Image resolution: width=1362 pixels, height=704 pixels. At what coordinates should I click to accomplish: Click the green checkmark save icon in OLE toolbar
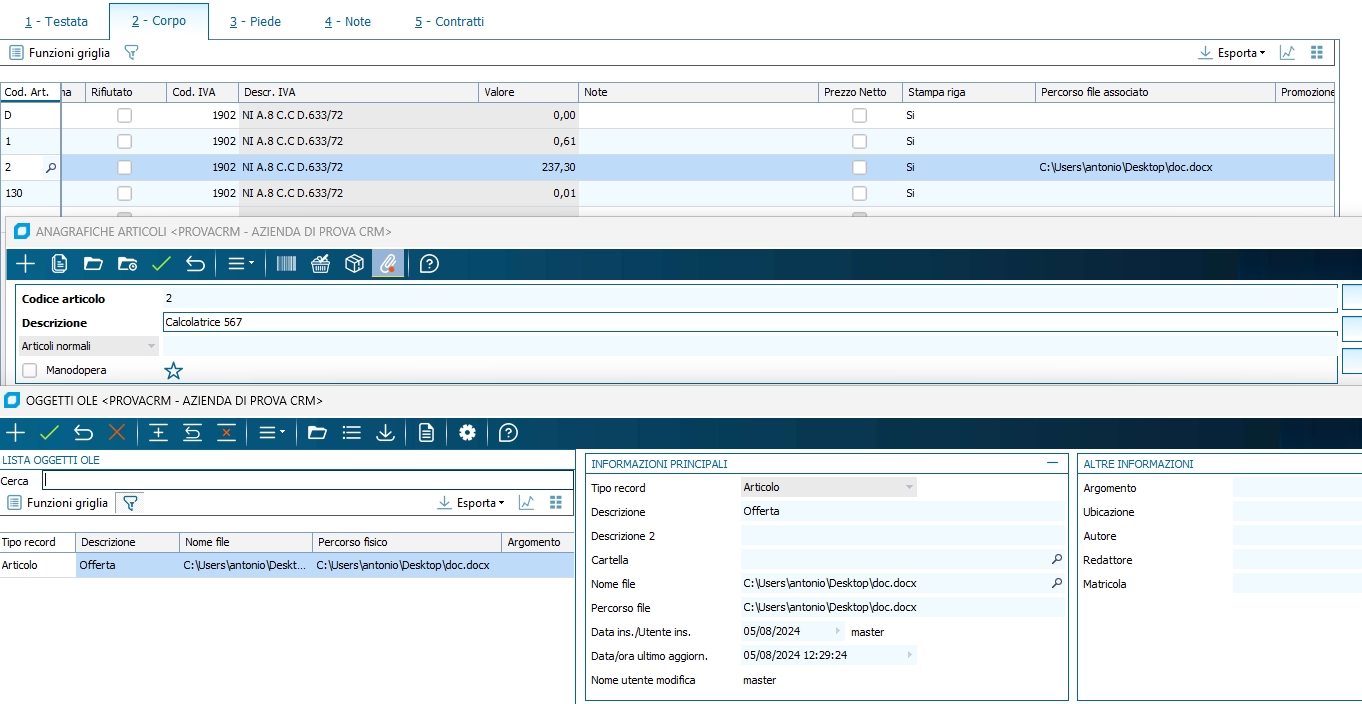(50, 433)
